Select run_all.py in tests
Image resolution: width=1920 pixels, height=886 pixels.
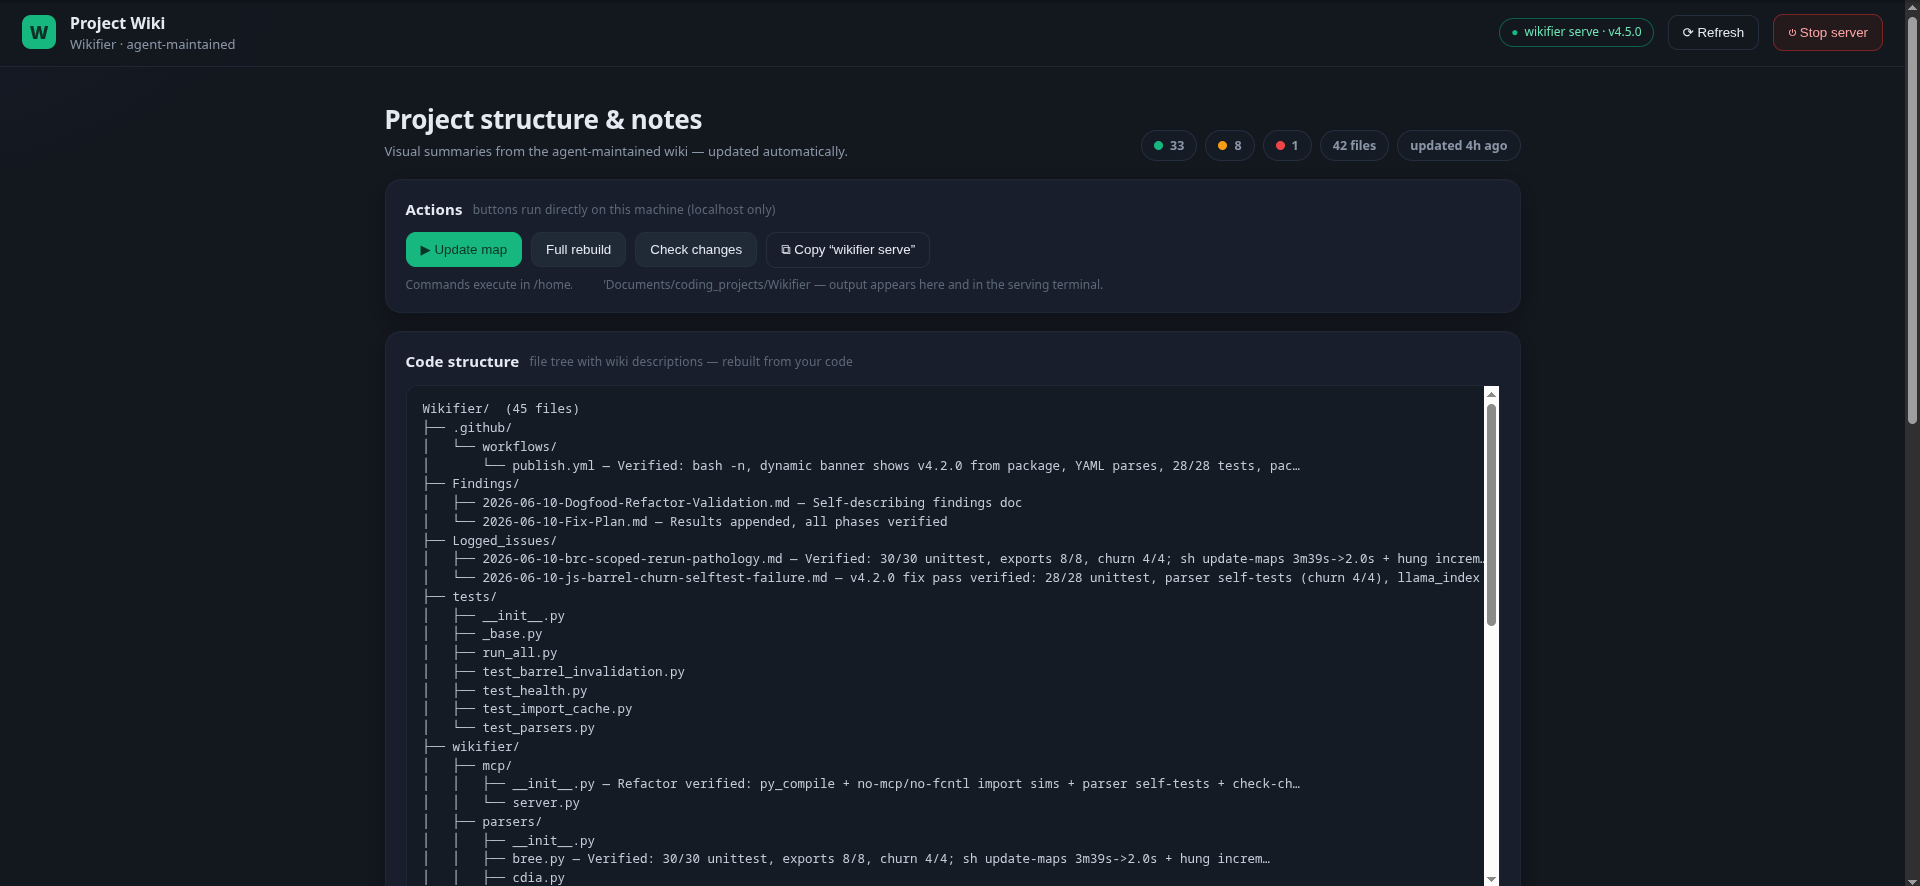point(519,653)
